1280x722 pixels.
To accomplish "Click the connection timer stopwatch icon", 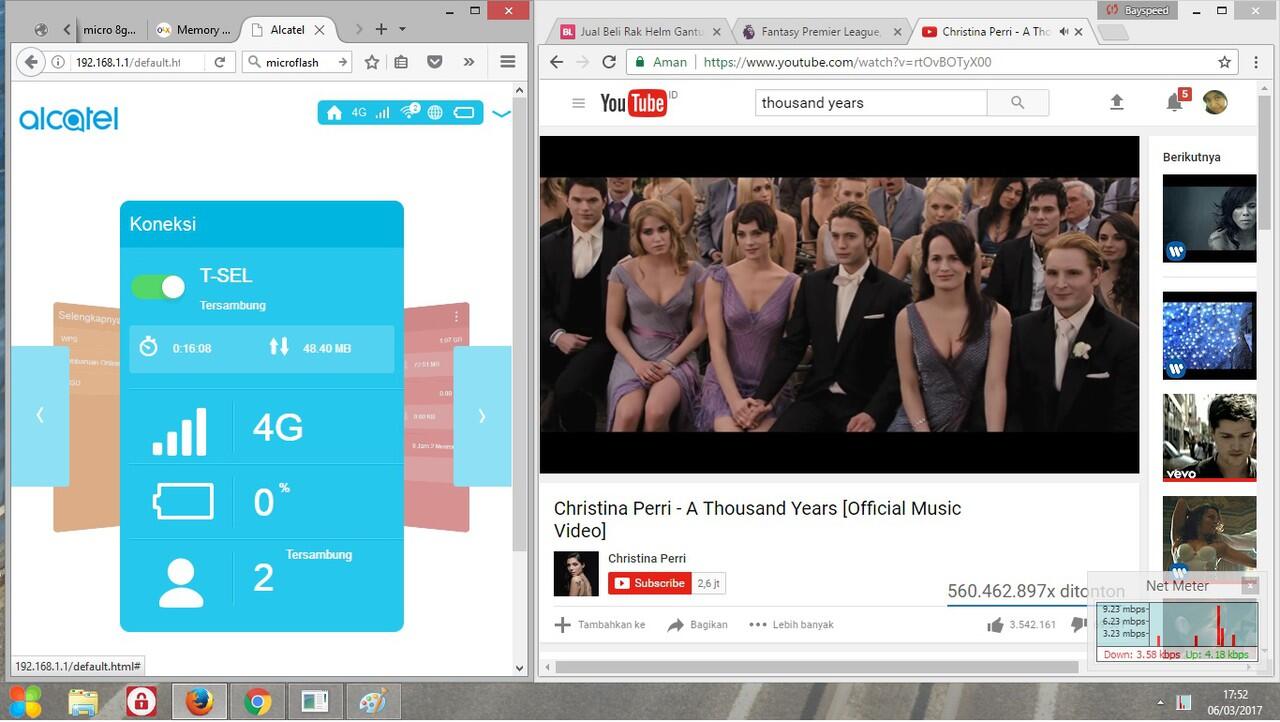I will pos(149,346).
